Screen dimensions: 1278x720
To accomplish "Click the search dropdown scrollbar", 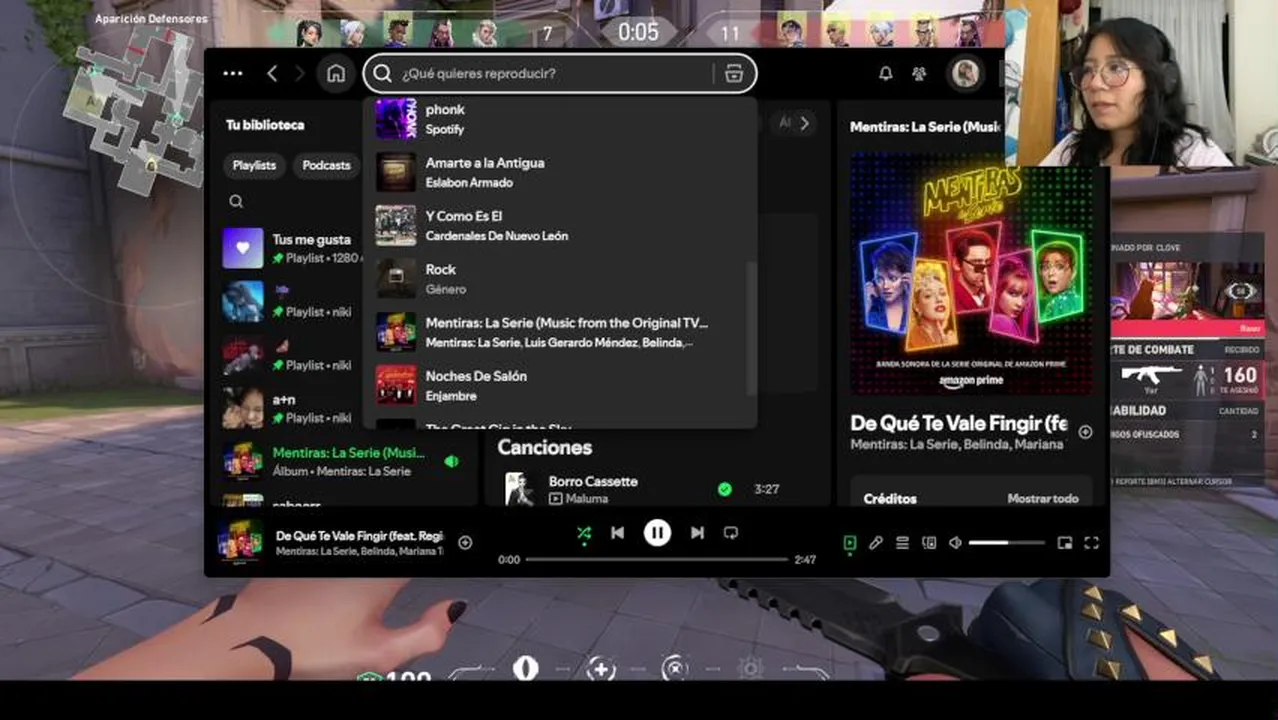I will 752,328.
